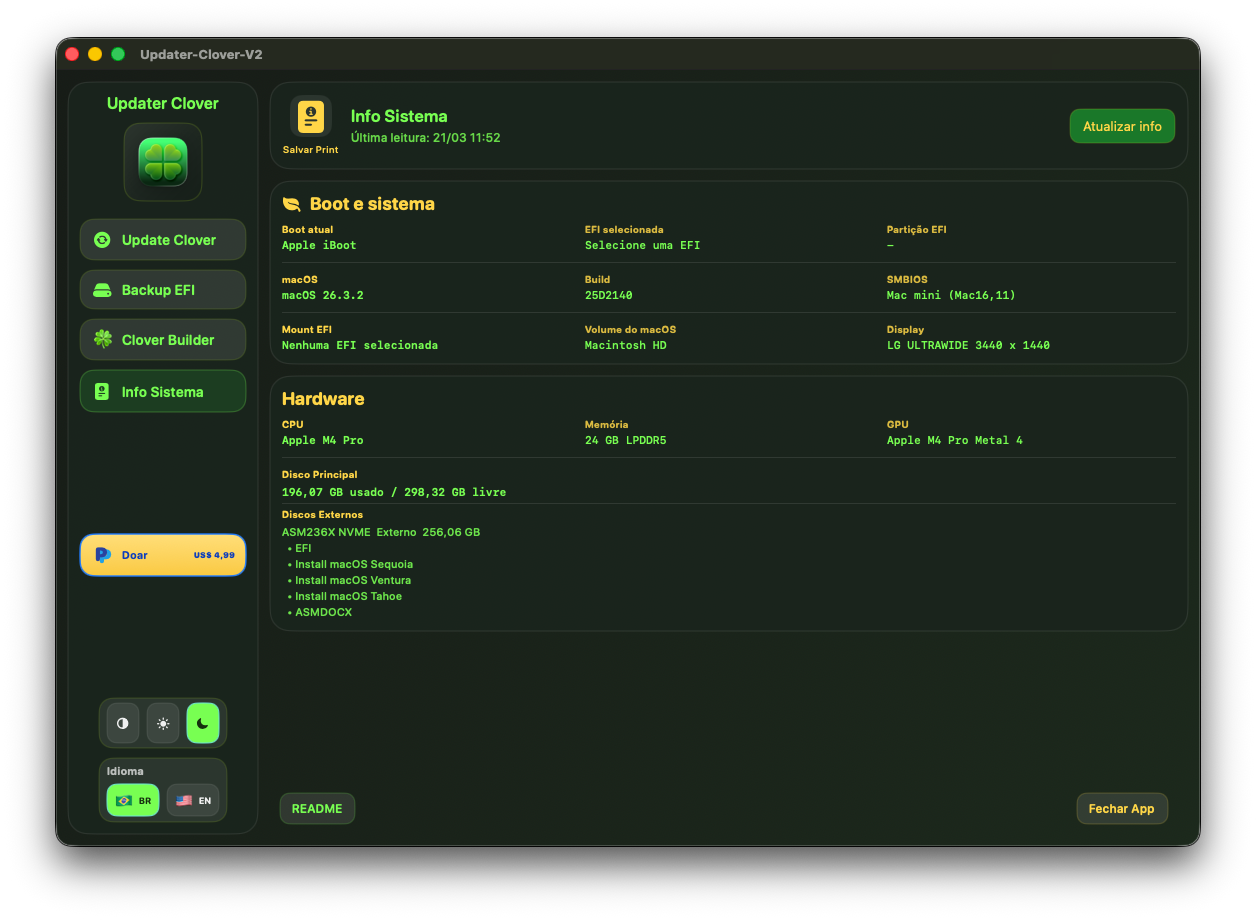Open the Info Sistema section
This screenshot has width=1256, height=920.
(x=162, y=391)
